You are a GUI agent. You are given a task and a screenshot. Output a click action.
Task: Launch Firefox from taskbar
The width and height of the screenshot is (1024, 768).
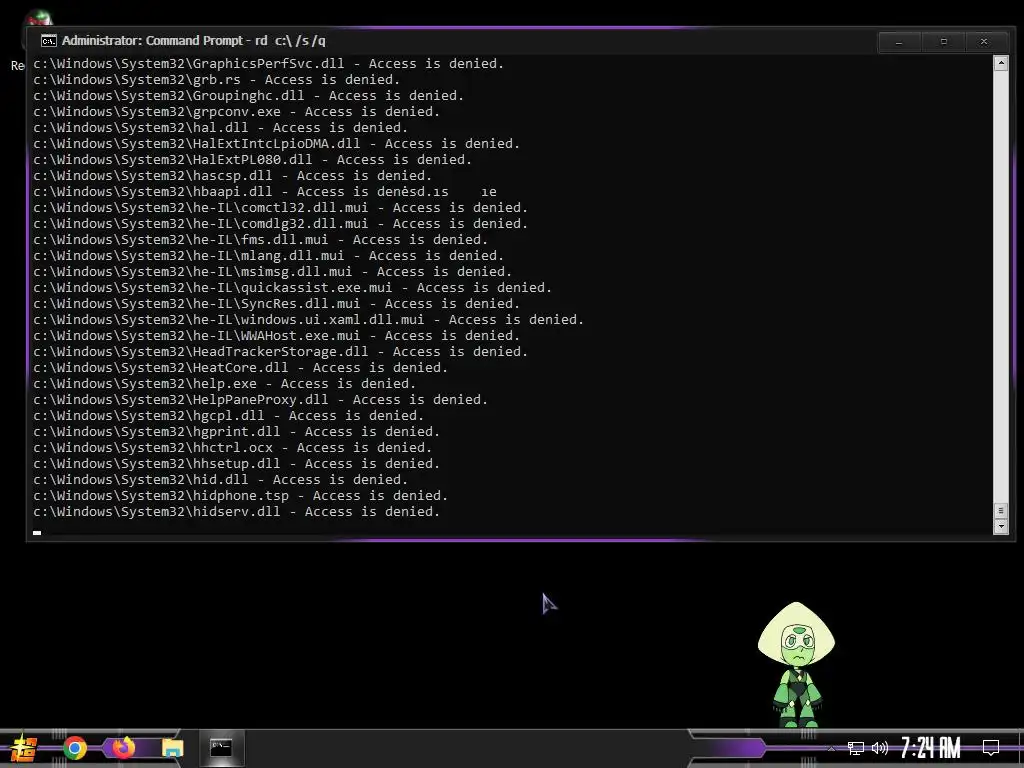click(x=123, y=748)
